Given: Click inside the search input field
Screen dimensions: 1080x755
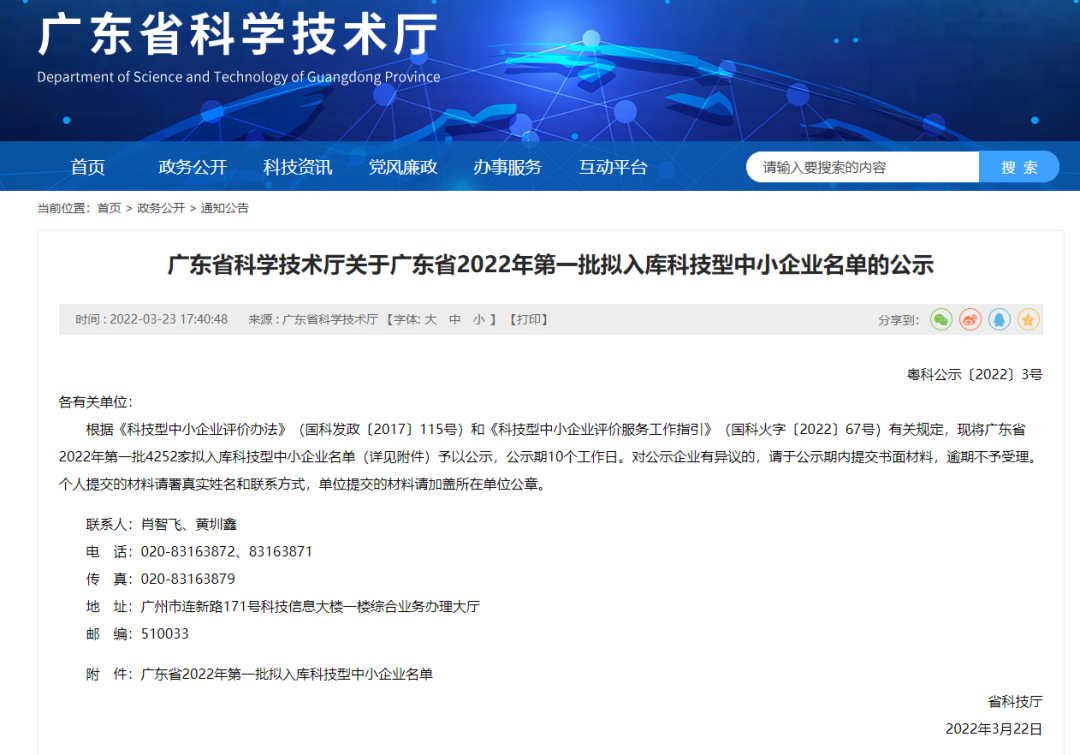Looking at the screenshot, I should (x=862, y=166).
